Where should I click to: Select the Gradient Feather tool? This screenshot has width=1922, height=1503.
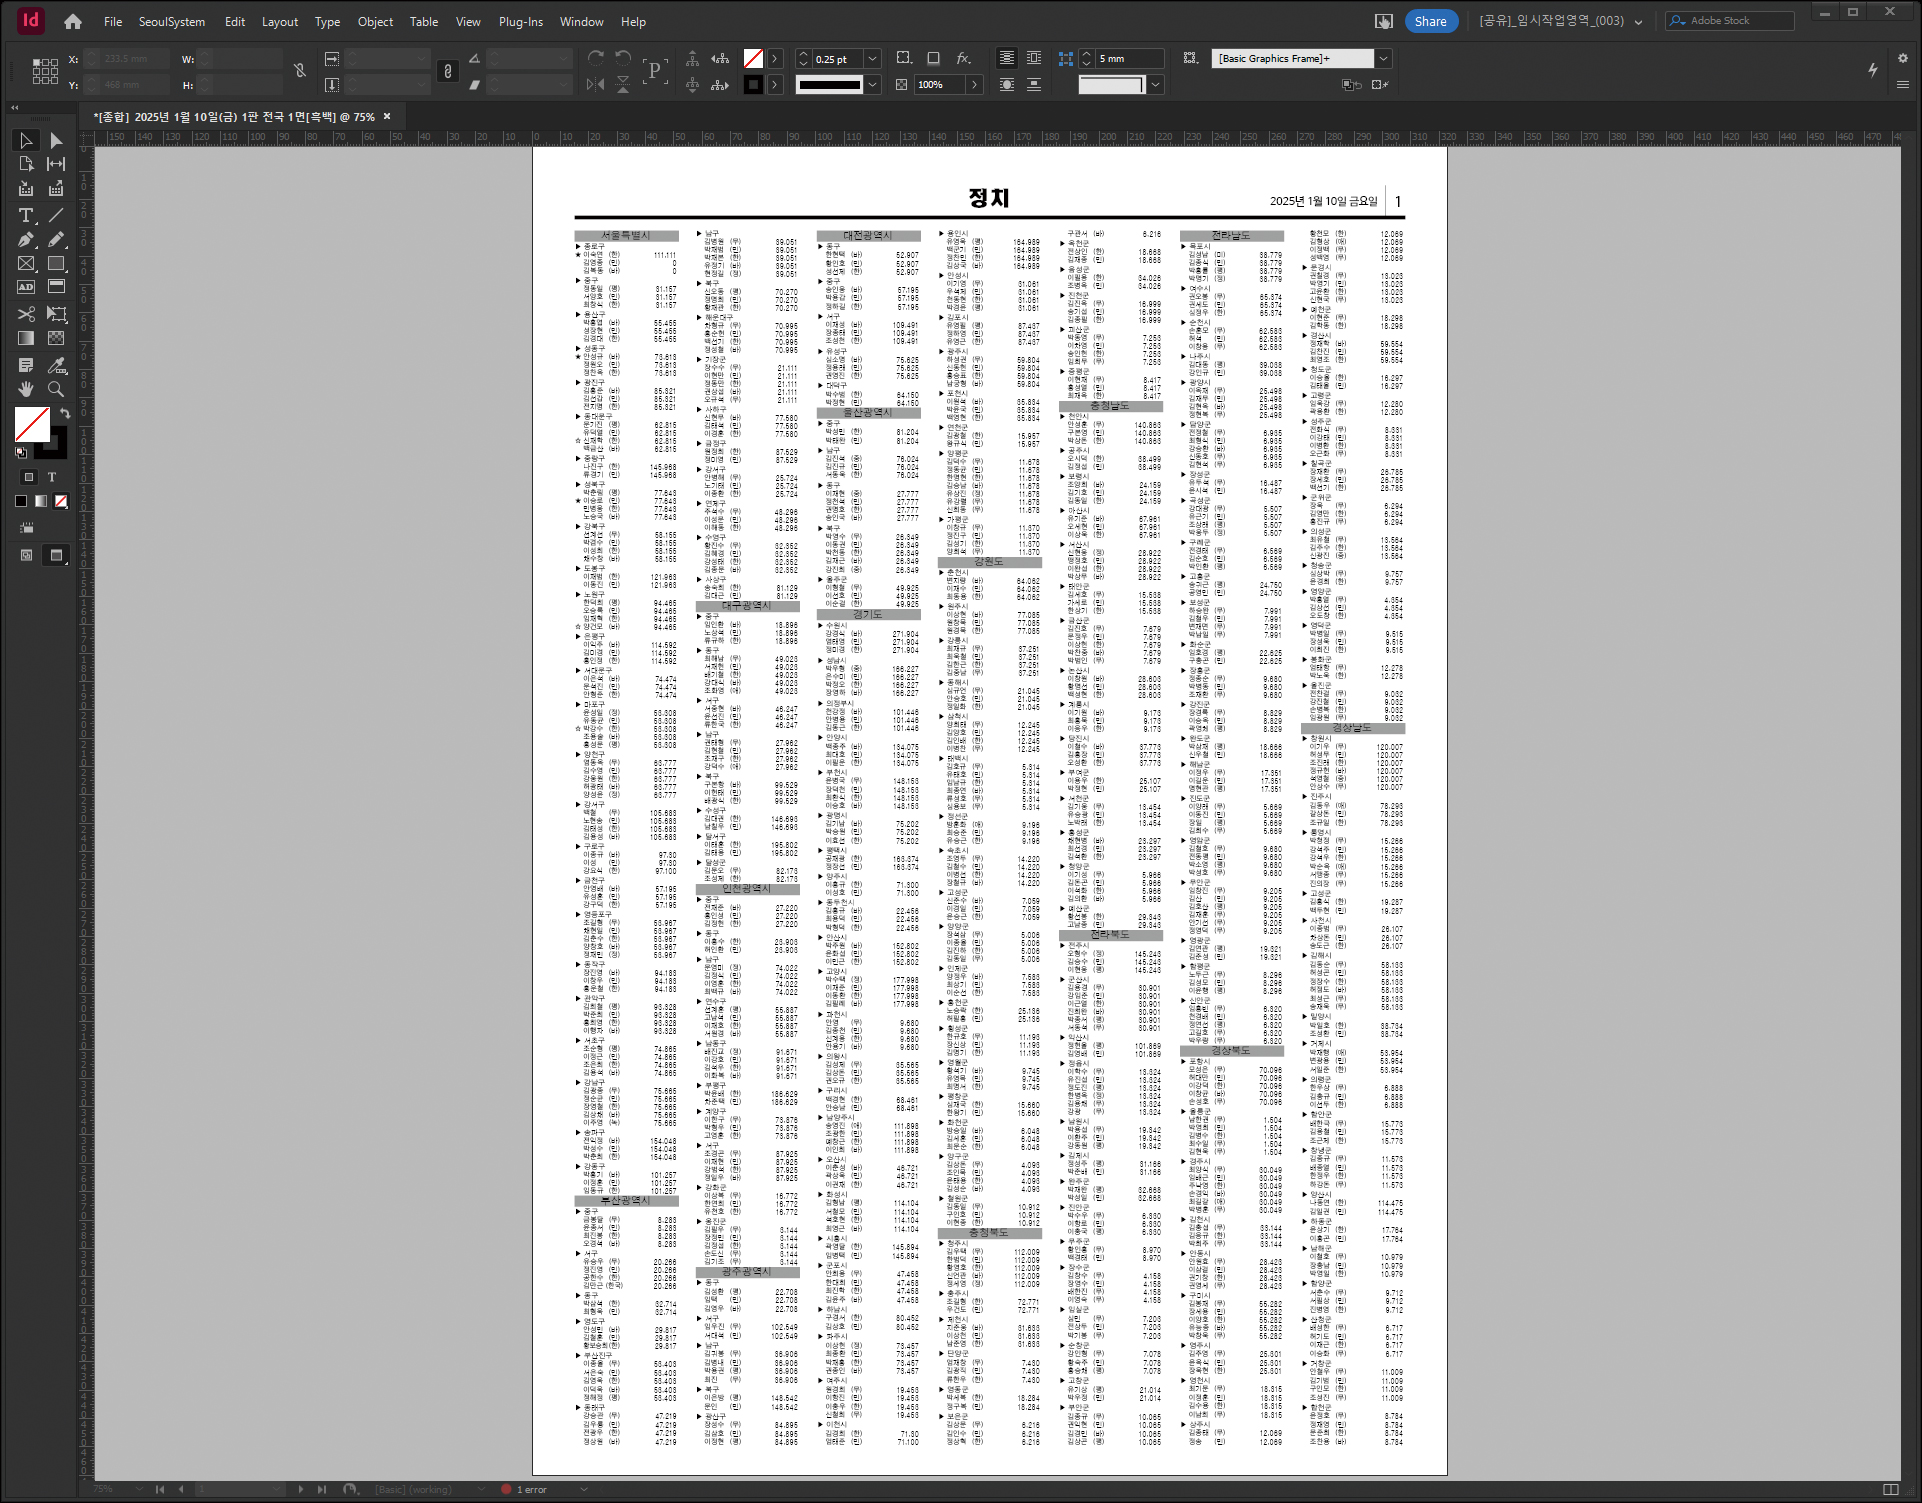[56, 339]
